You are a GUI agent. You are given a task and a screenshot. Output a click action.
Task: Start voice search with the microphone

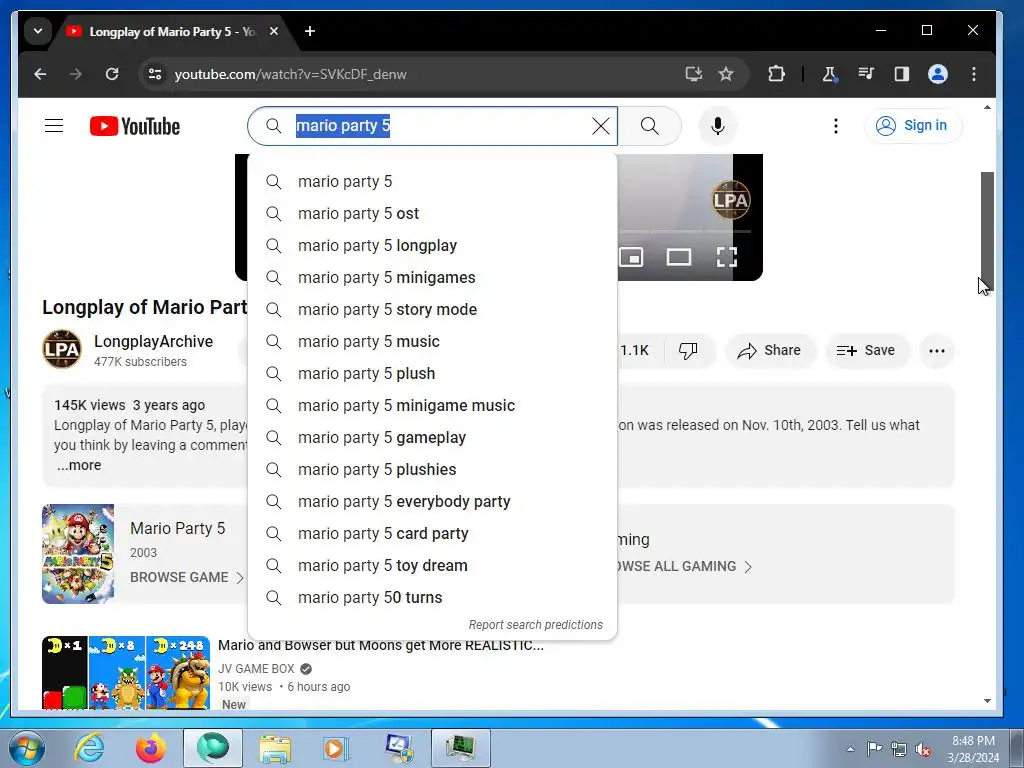718,126
